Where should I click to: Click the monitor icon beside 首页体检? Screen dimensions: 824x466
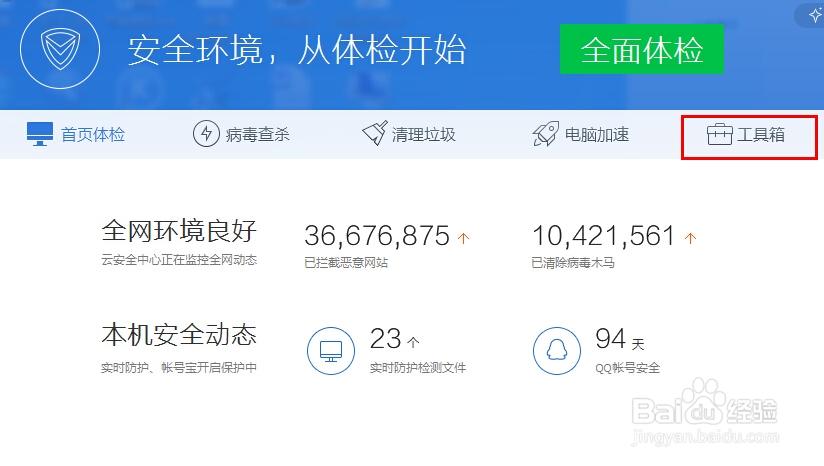pyautogui.click(x=40, y=134)
